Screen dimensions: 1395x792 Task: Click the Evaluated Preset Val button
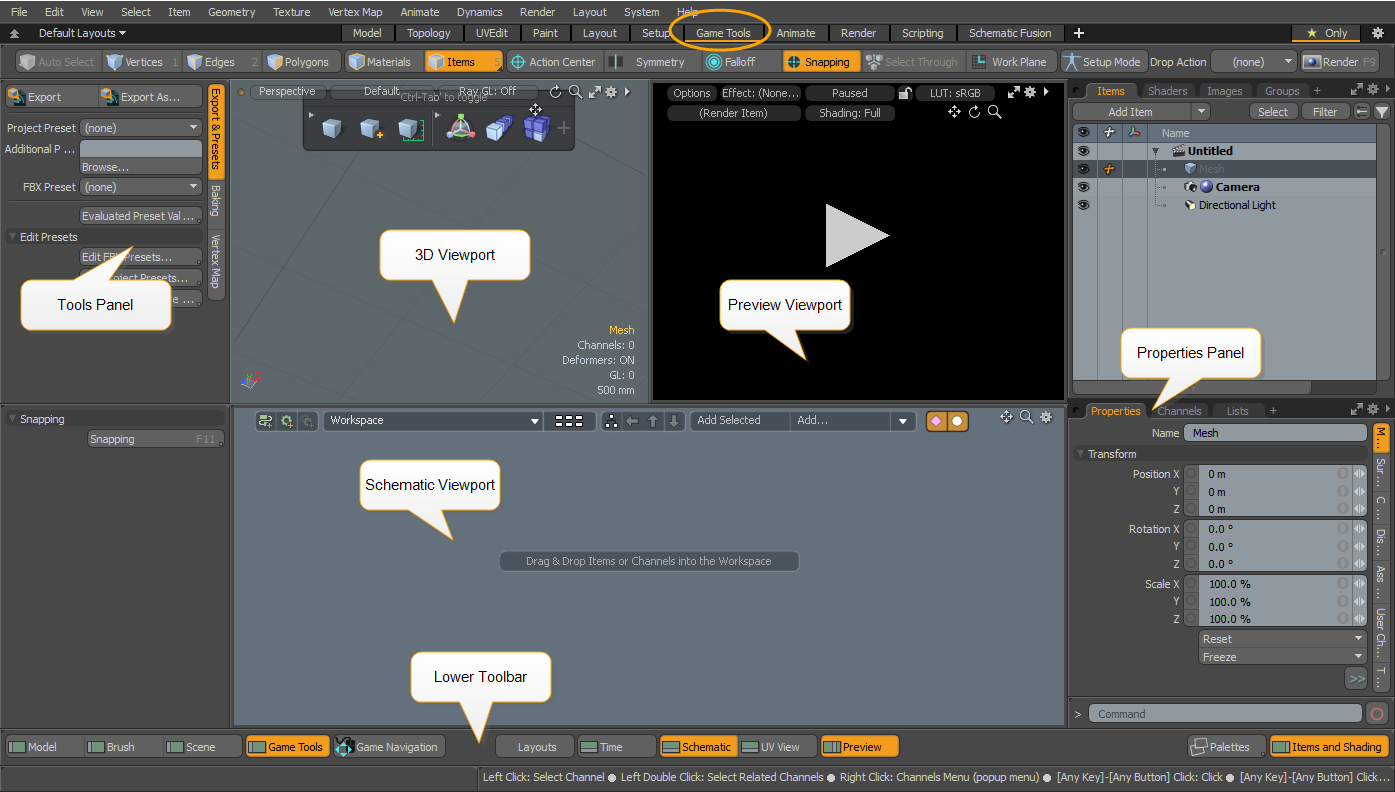coord(141,216)
